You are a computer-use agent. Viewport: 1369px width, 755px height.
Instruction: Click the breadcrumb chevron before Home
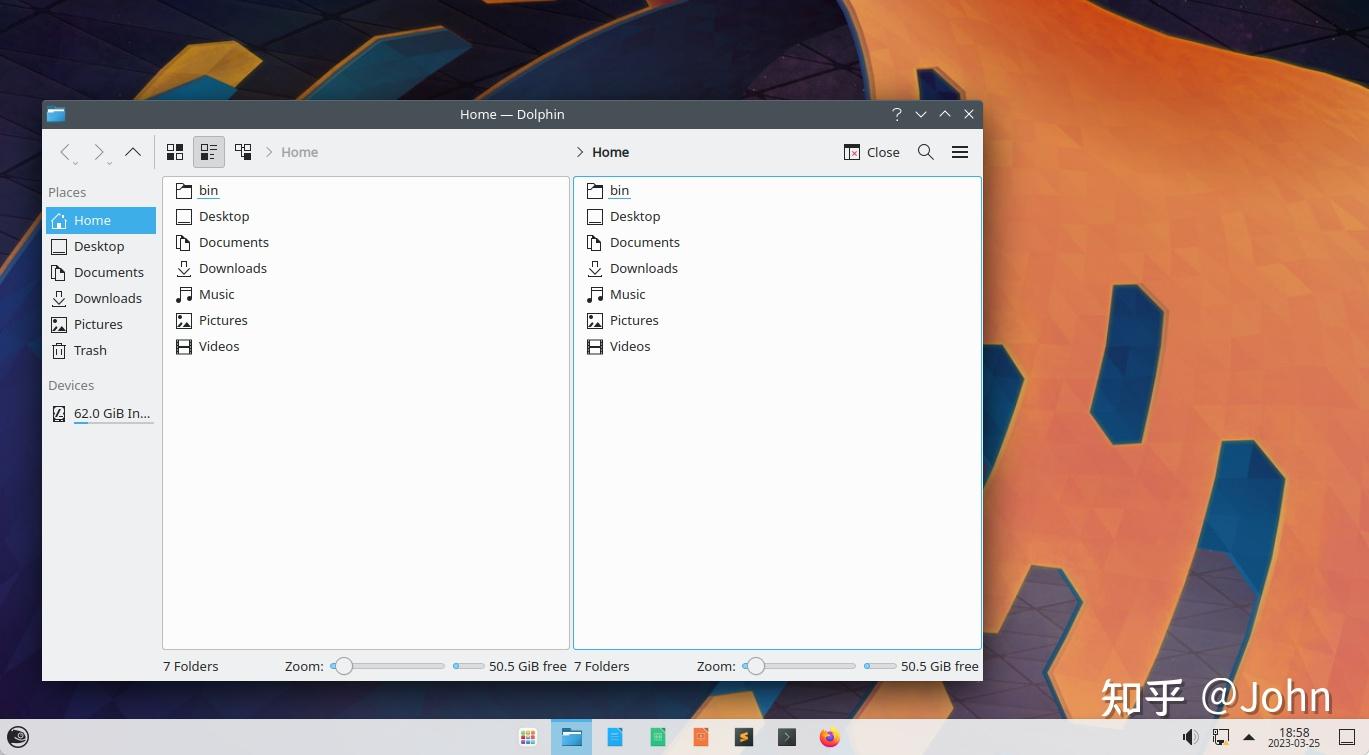(268, 152)
